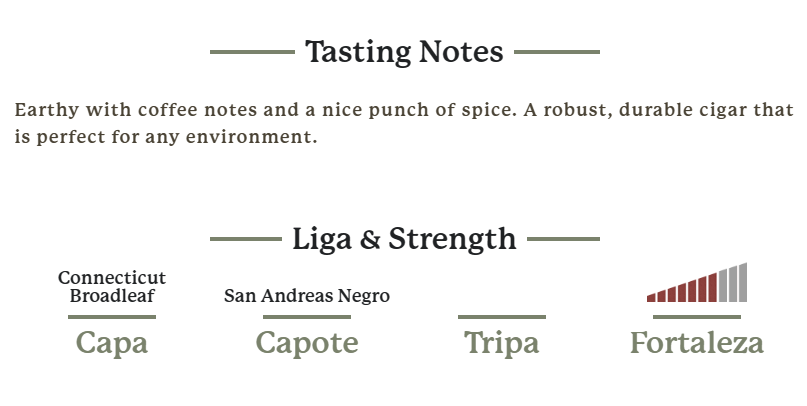Click the tallest gray strength bar
The image size is (807, 406).
[743, 283]
